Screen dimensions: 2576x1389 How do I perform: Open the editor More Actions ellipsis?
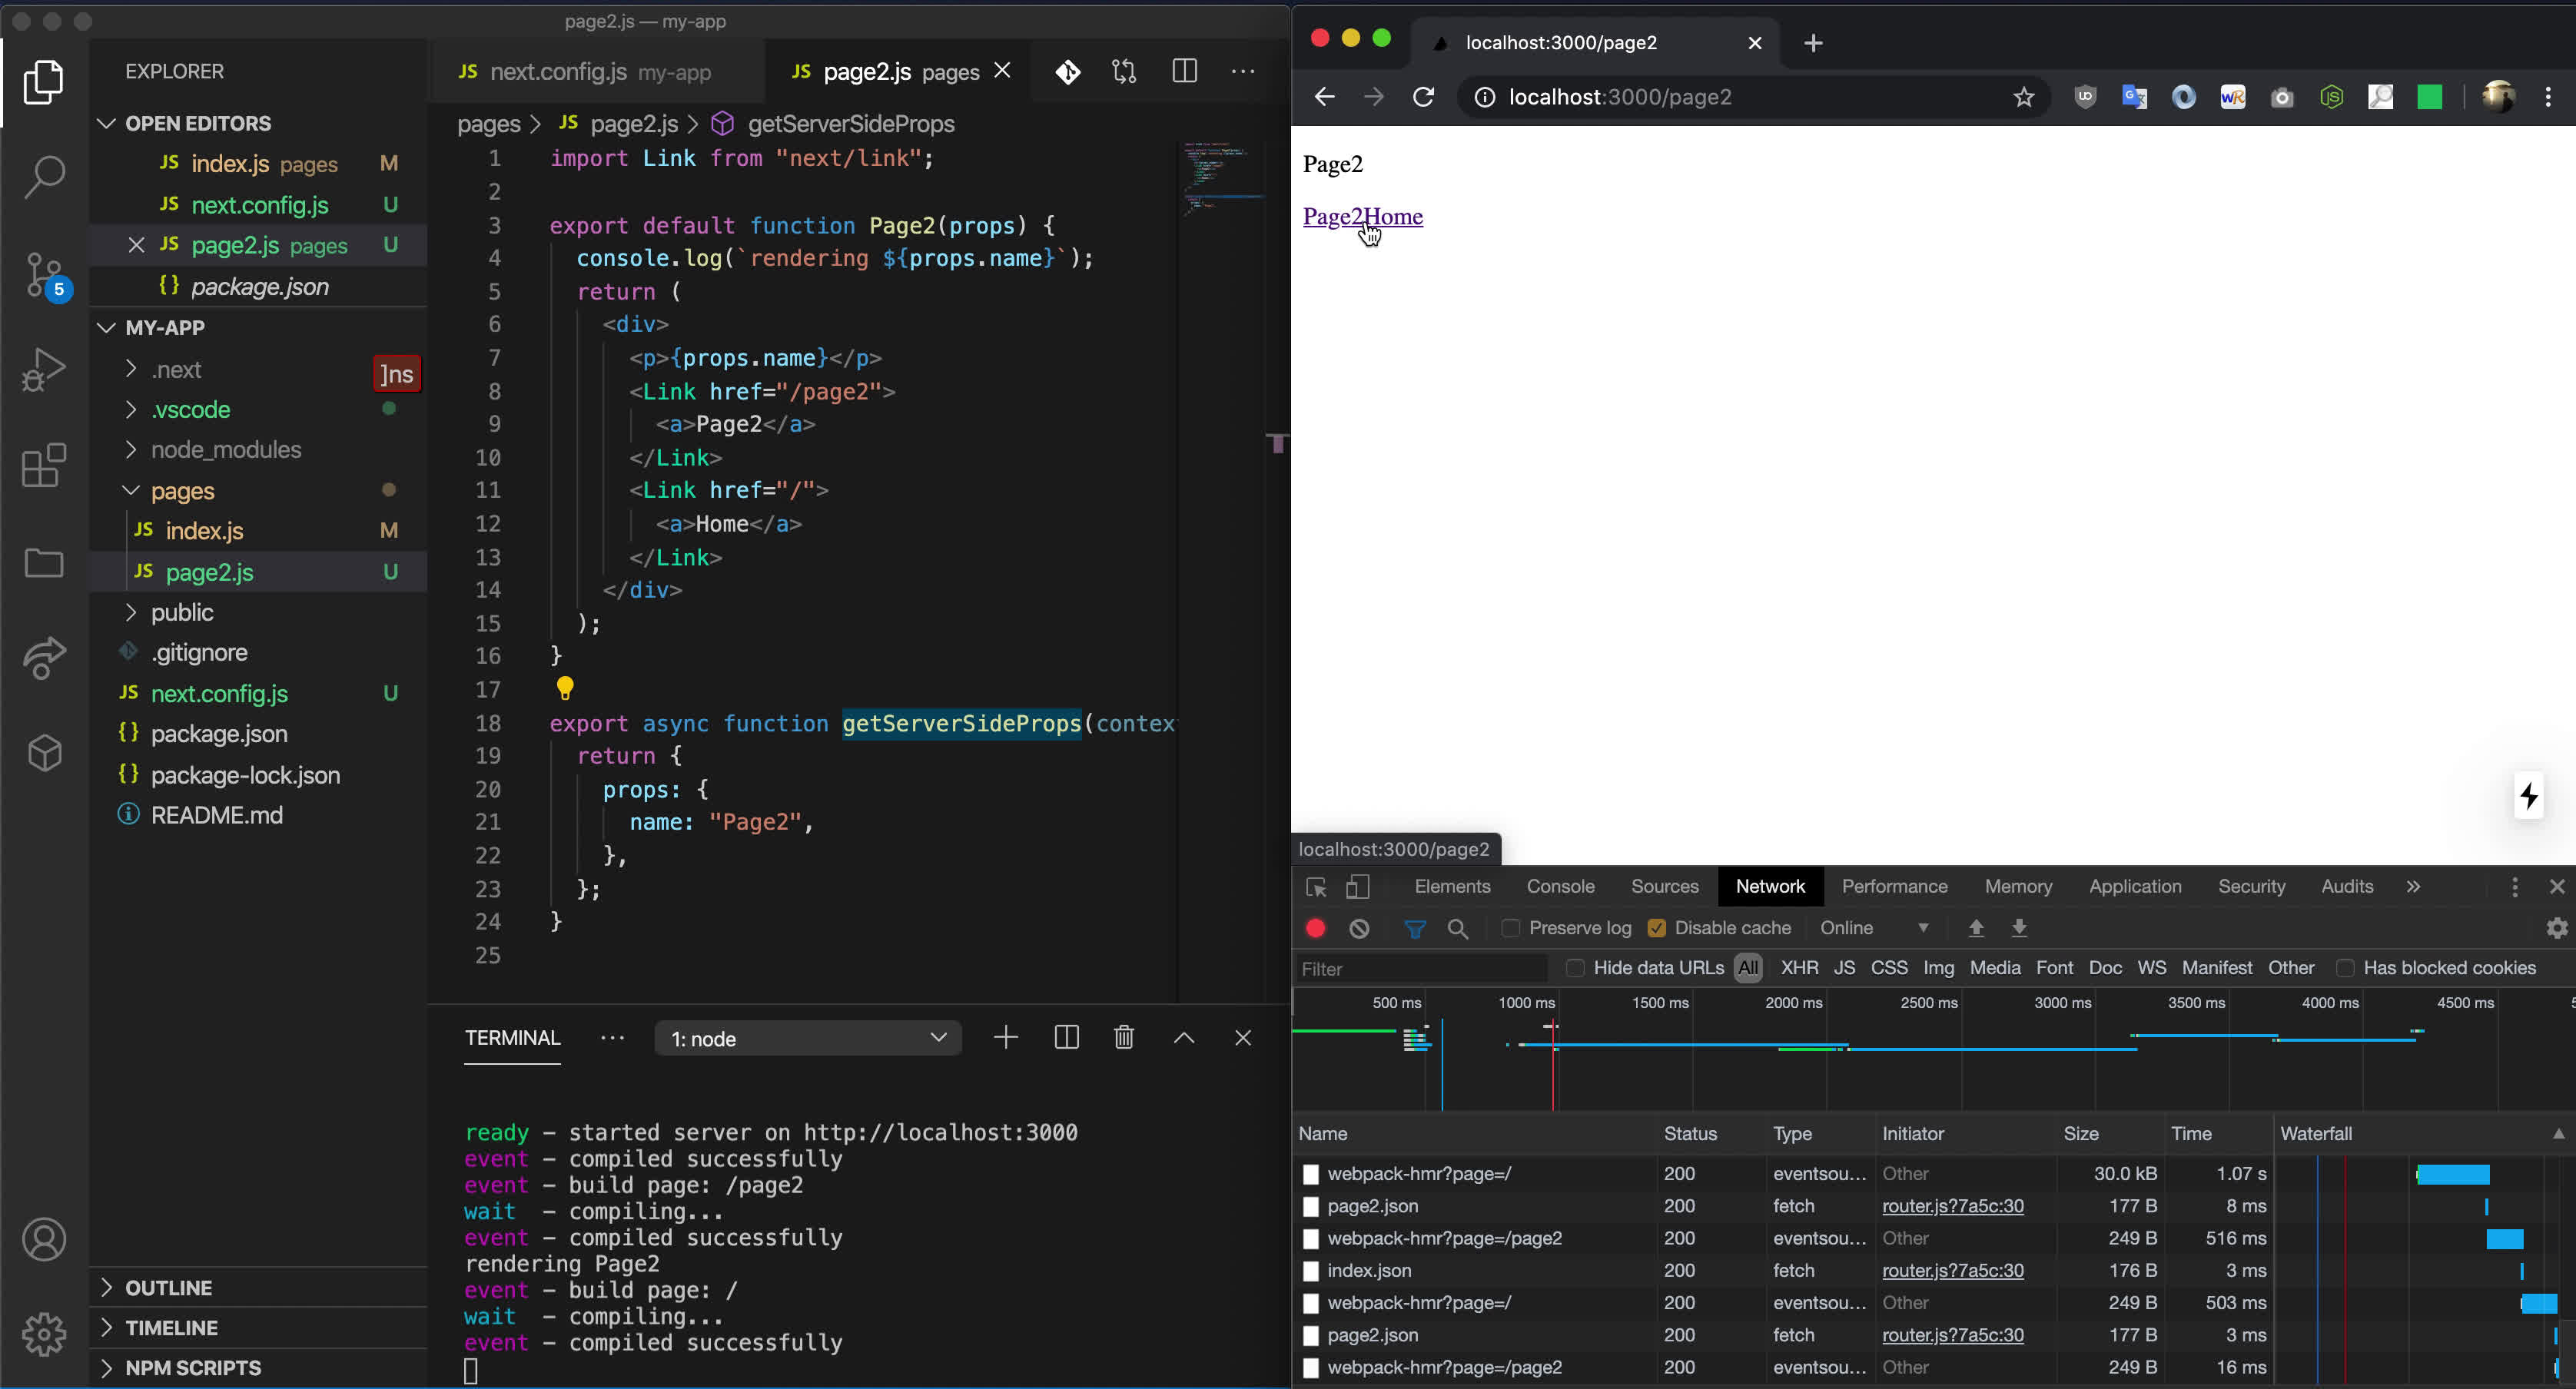coord(1243,71)
